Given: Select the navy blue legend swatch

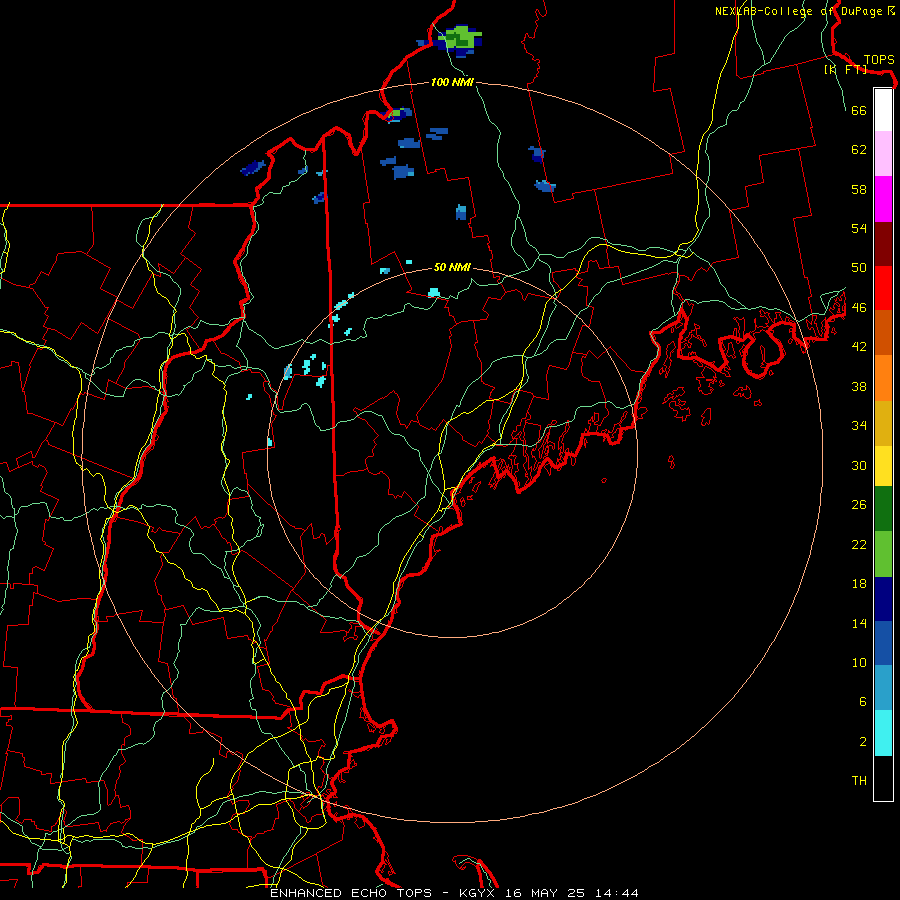Looking at the screenshot, I should 883,599.
